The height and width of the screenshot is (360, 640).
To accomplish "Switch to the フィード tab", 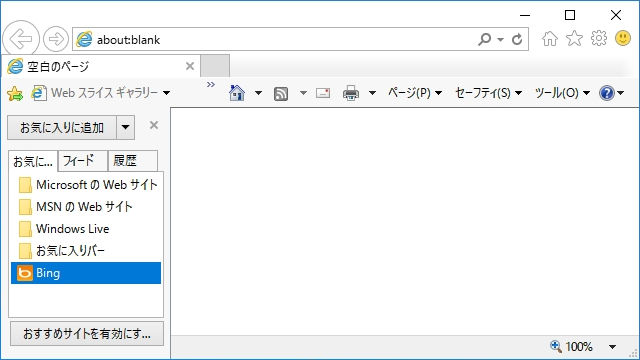I will click(83, 161).
